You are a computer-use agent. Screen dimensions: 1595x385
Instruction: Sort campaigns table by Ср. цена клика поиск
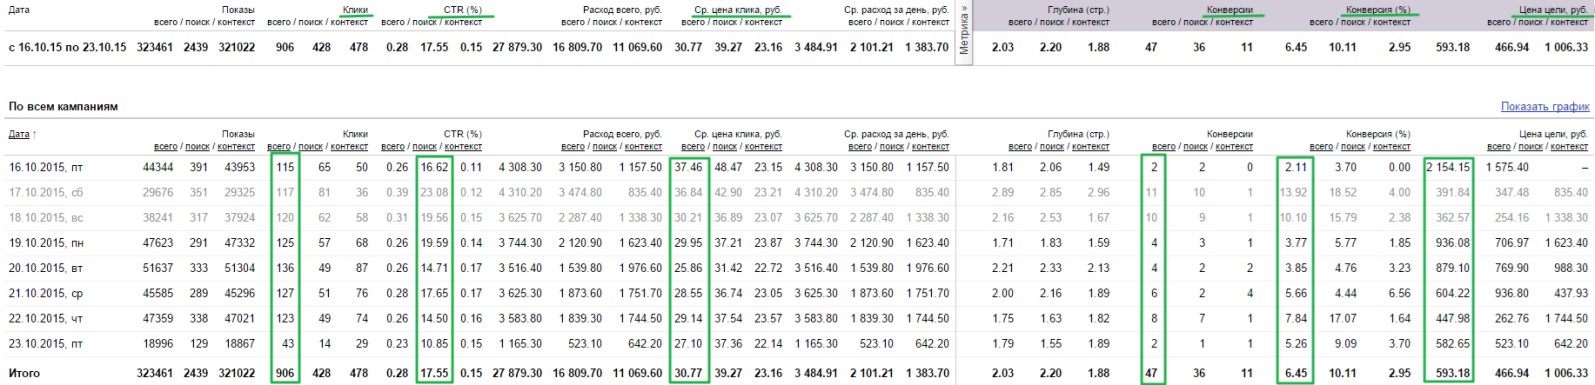tap(725, 146)
